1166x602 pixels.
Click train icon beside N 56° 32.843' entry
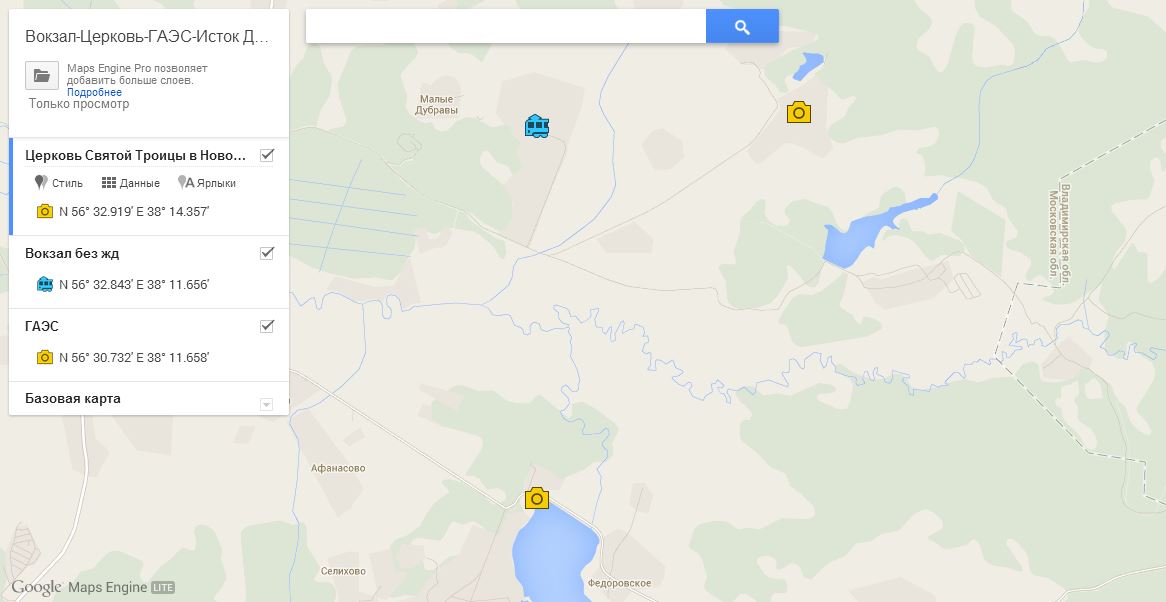tap(45, 284)
